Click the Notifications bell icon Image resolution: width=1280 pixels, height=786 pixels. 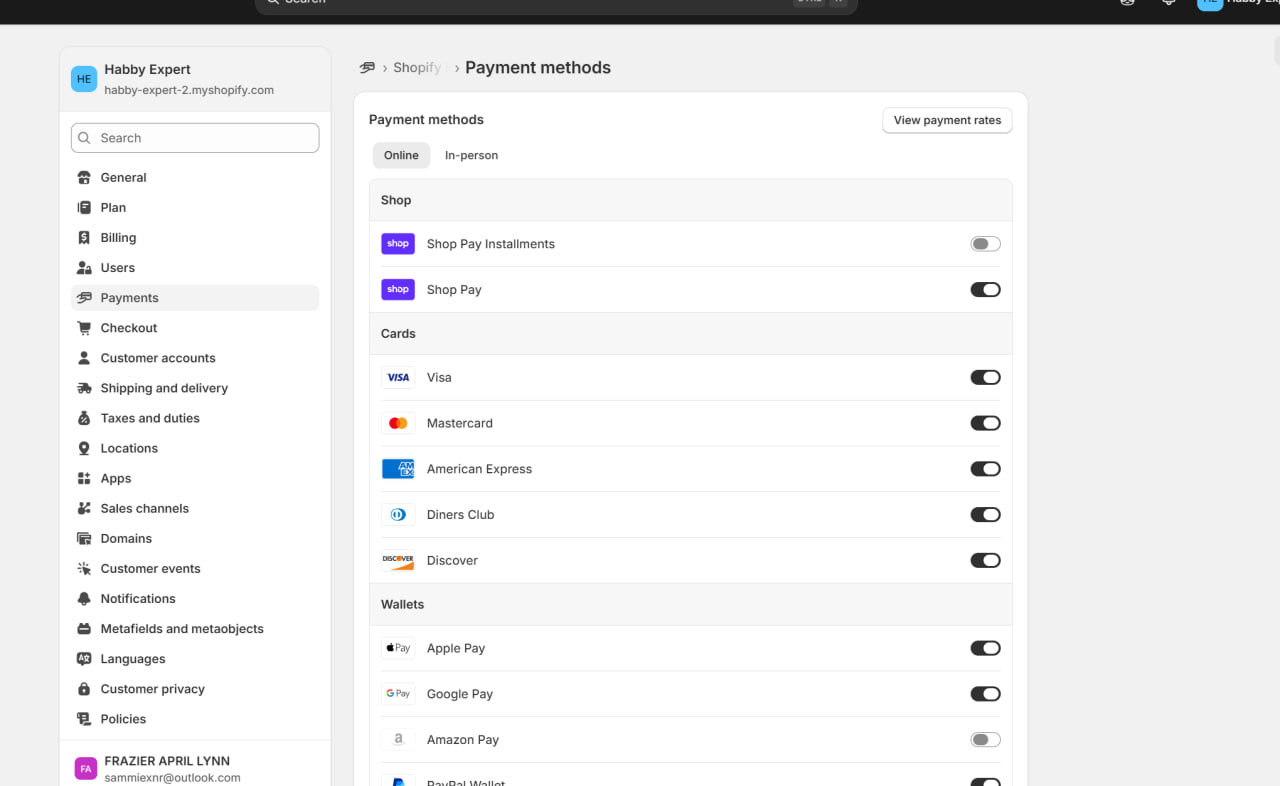tap(84, 599)
